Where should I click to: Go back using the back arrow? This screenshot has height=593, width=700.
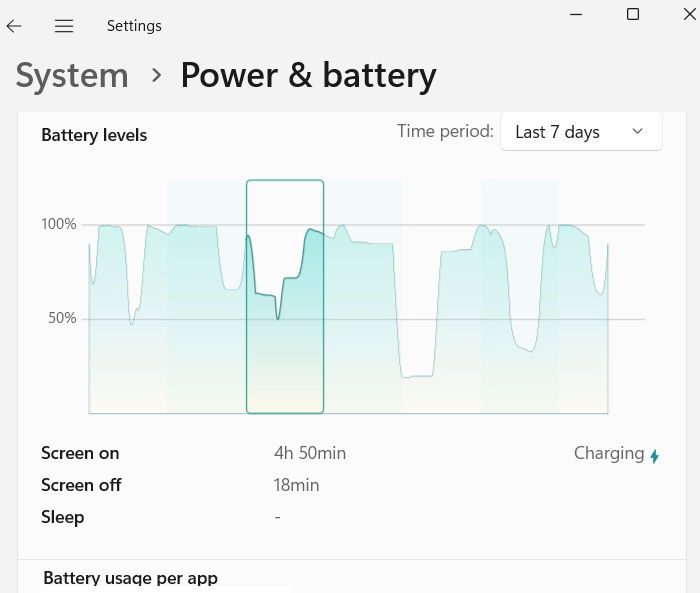tap(14, 26)
